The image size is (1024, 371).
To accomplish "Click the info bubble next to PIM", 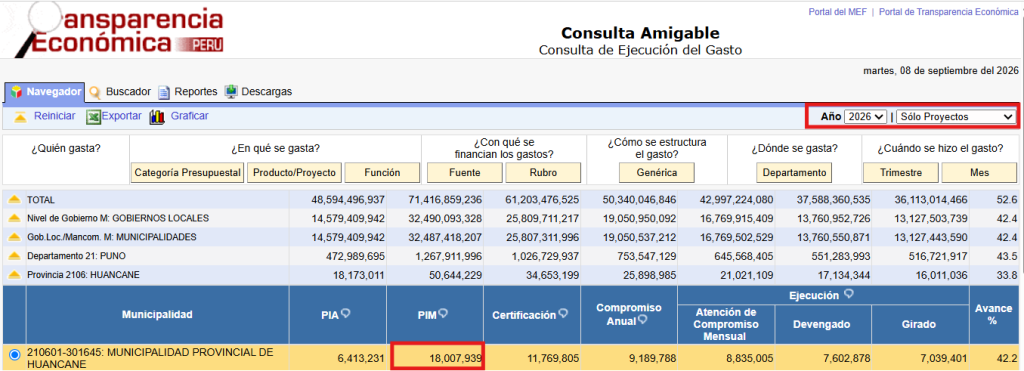I will tap(442, 314).
